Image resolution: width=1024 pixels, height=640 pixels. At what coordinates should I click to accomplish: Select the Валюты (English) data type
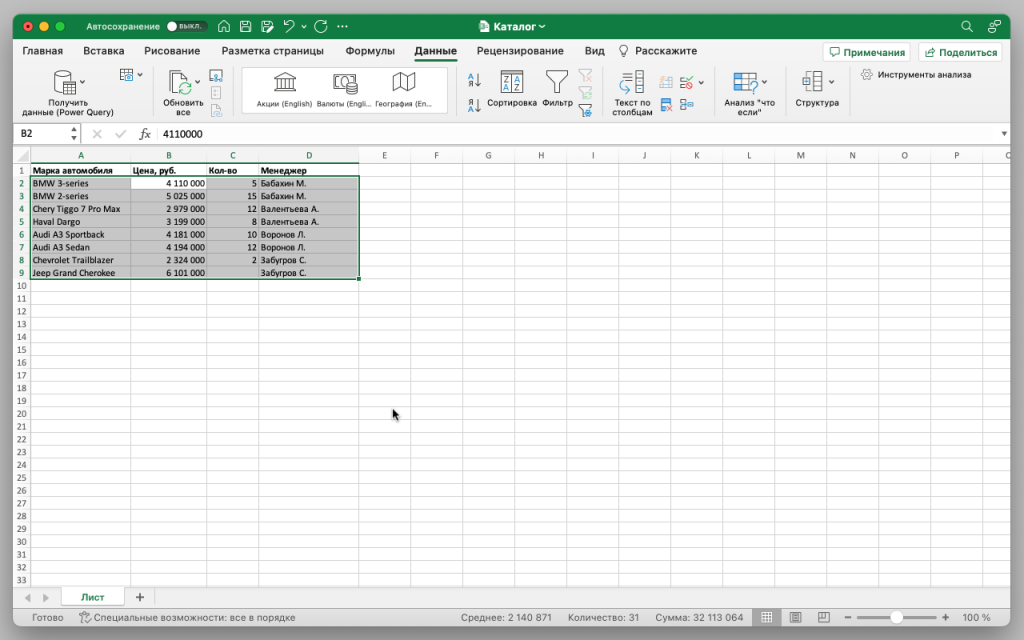pyautogui.click(x=344, y=90)
